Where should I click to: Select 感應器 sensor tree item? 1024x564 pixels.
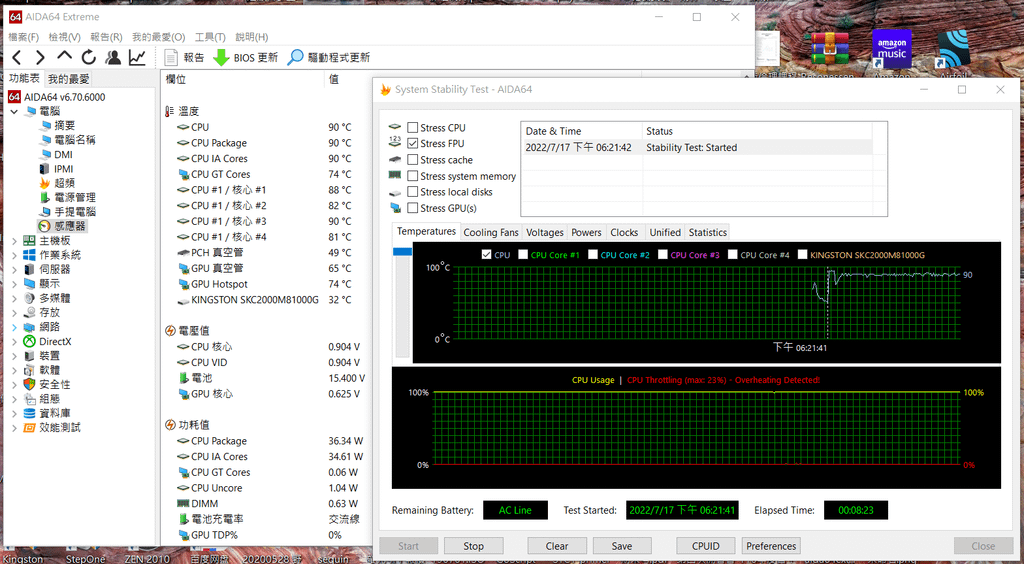click(x=62, y=226)
